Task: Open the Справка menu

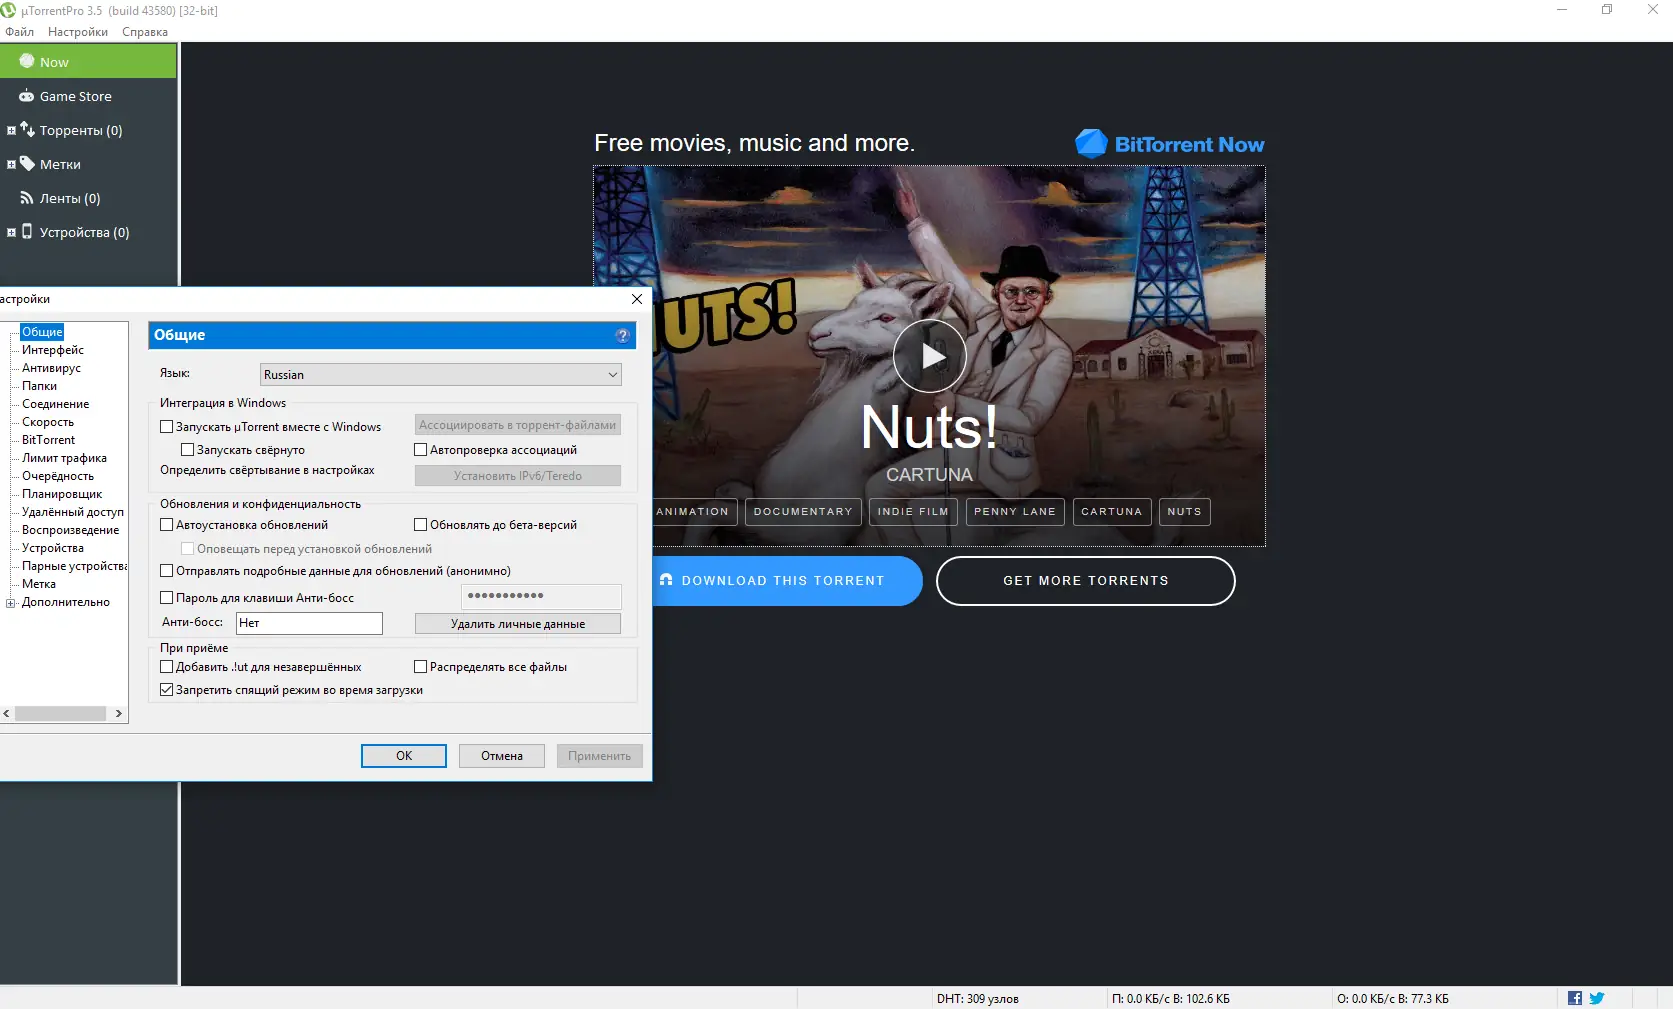Action: click(x=145, y=32)
